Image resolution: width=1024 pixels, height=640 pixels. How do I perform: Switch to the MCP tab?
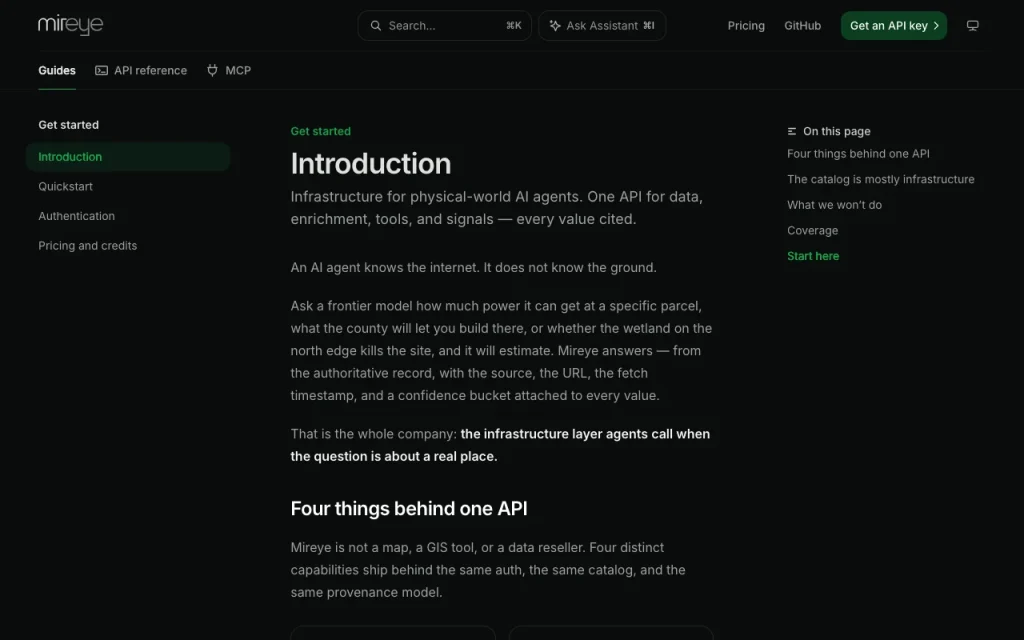point(229,71)
